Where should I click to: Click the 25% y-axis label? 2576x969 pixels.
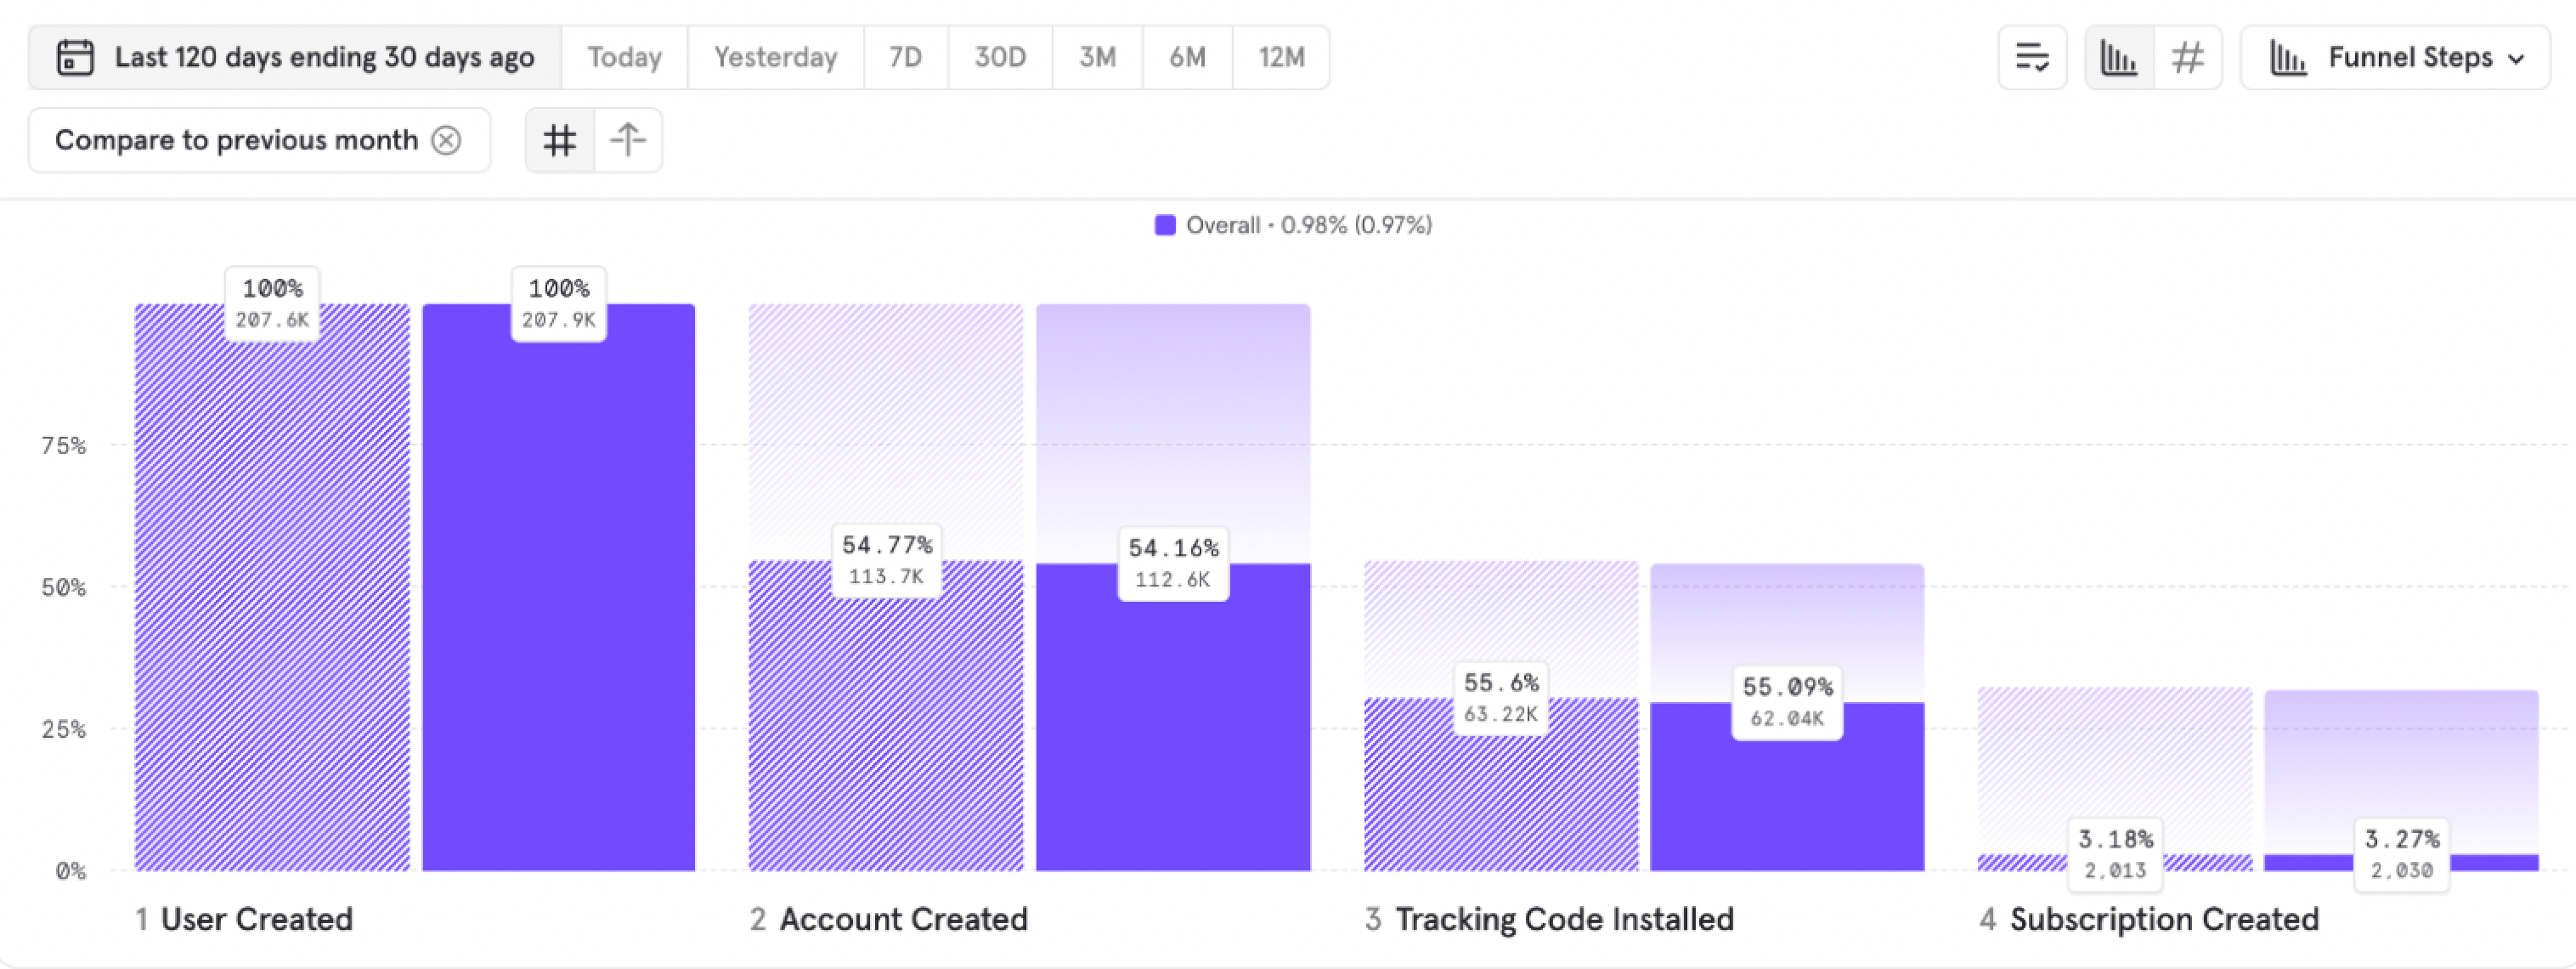click(x=64, y=729)
